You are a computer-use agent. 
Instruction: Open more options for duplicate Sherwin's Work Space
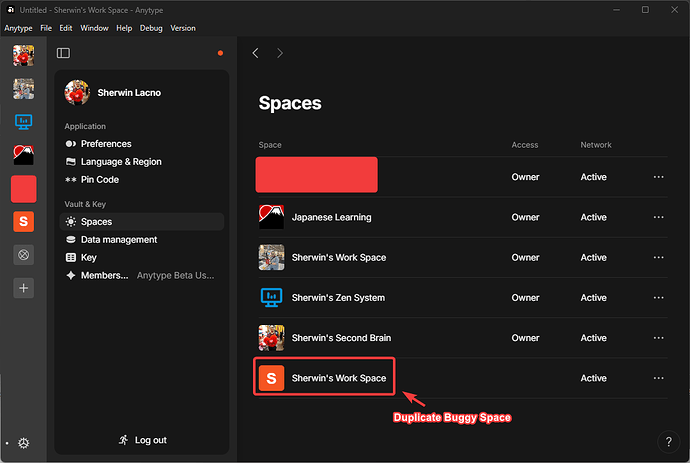[658, 378]
